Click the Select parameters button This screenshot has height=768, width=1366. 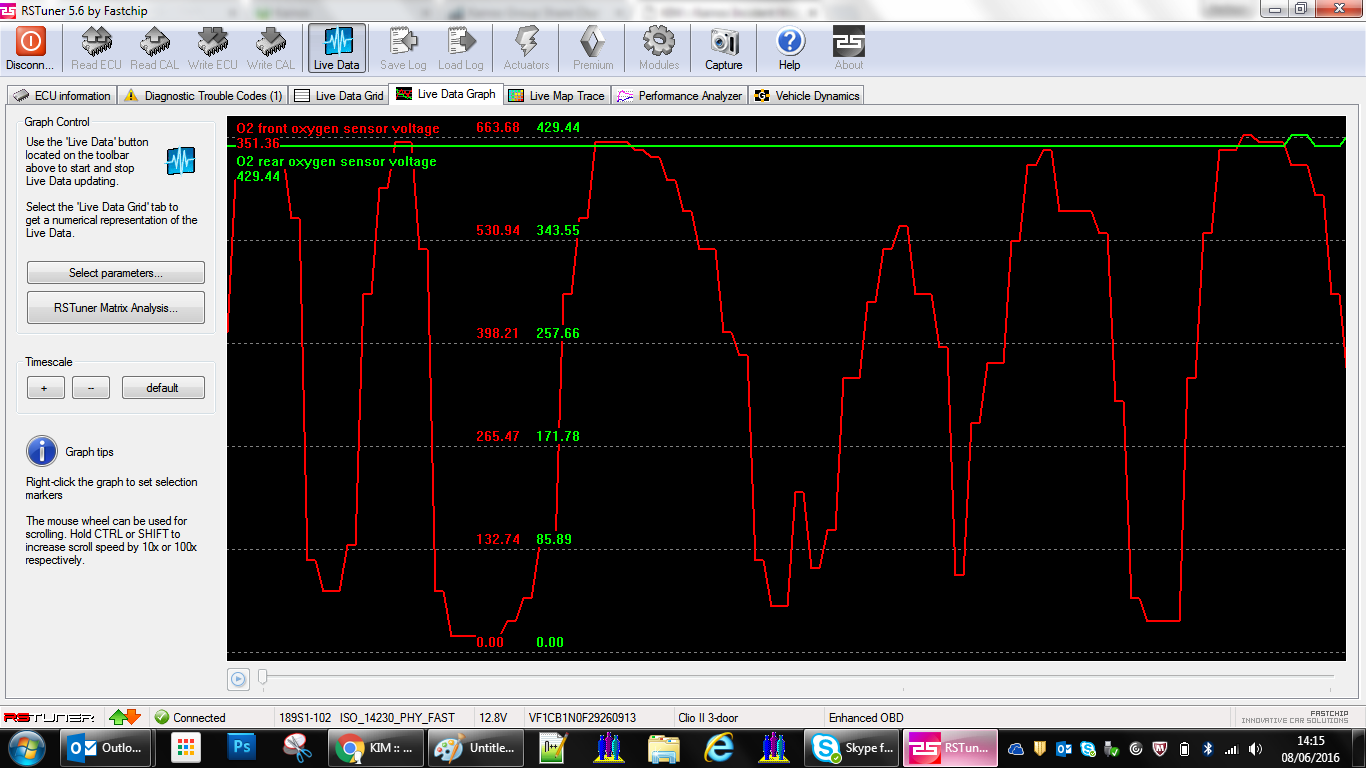[115, 273]
